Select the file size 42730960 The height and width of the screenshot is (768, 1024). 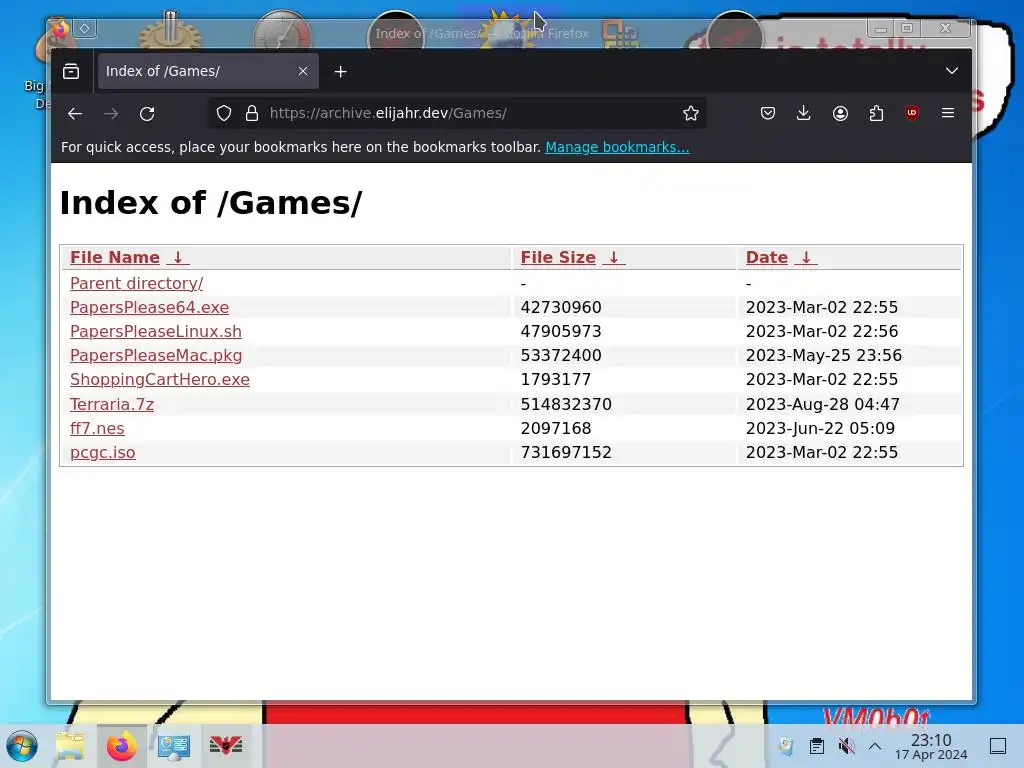pyautogui.click(x=561, y=308)
